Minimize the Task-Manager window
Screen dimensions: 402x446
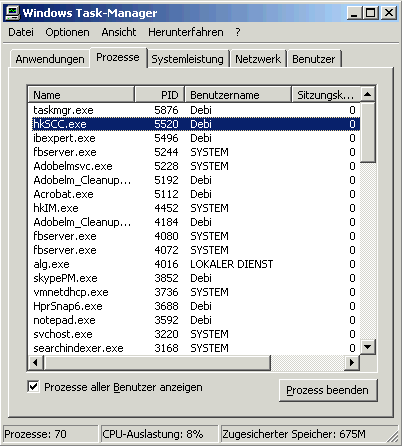(354, 13)
